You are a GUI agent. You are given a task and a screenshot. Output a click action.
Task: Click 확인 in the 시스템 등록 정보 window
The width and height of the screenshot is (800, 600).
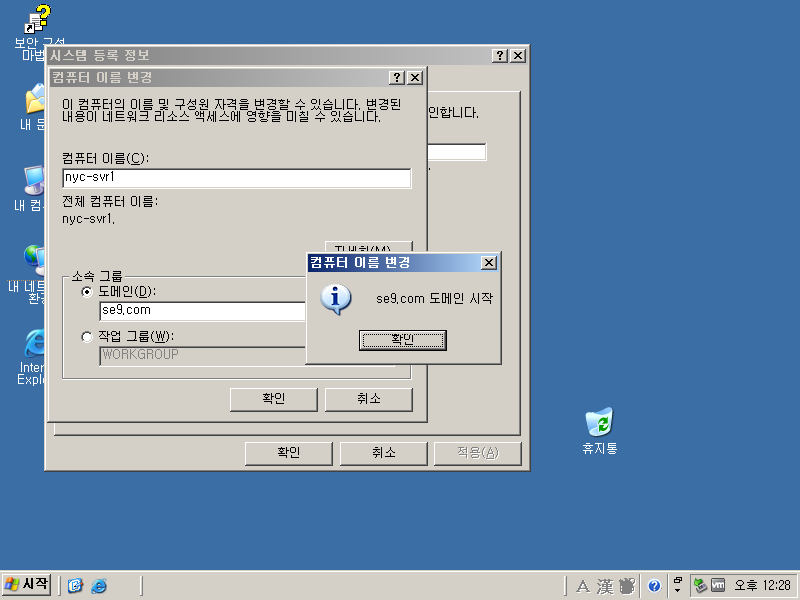(x=288, y=453)
